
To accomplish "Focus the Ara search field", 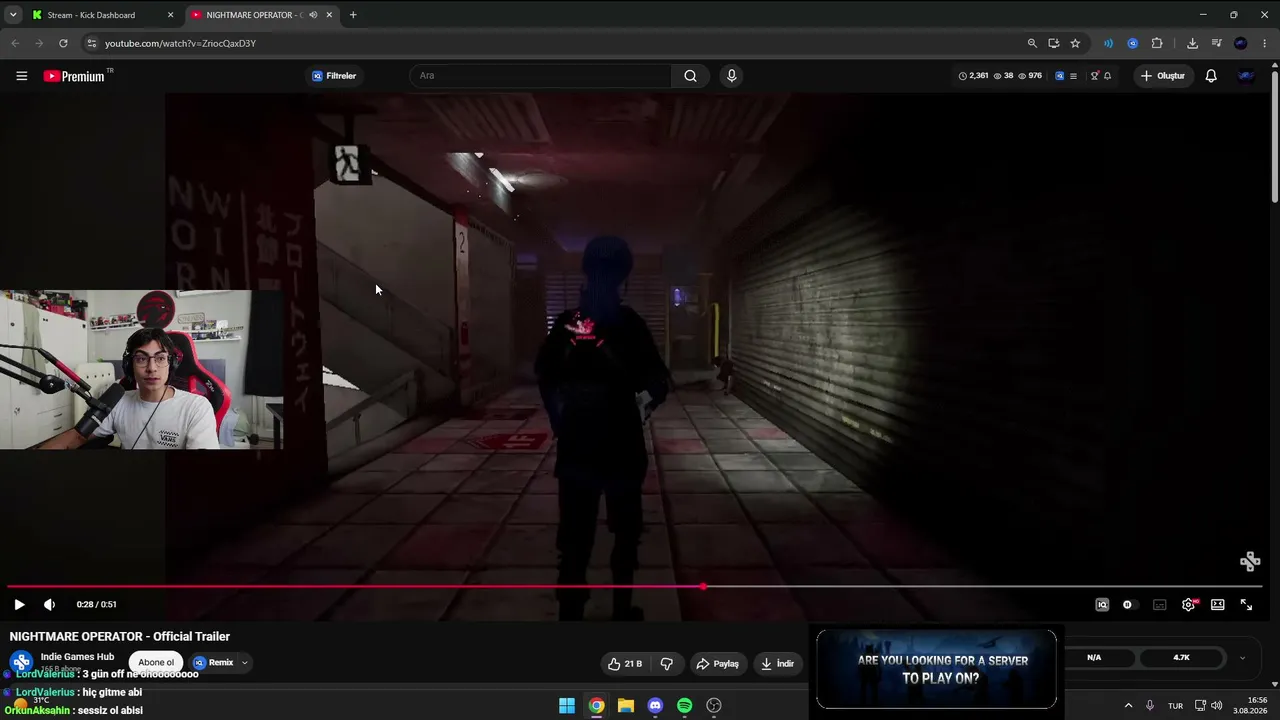I will click(x=541, y=76).
